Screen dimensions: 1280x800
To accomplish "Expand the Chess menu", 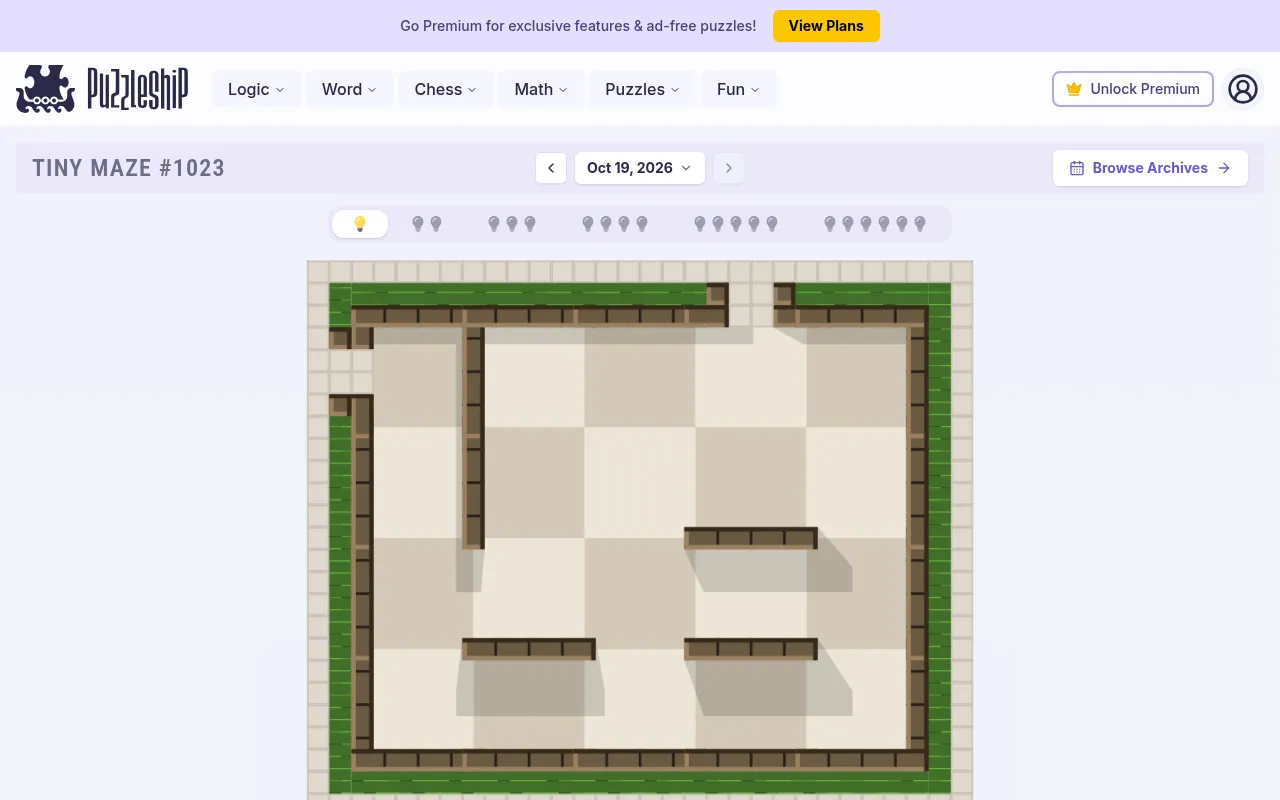I will click(446, 89).
